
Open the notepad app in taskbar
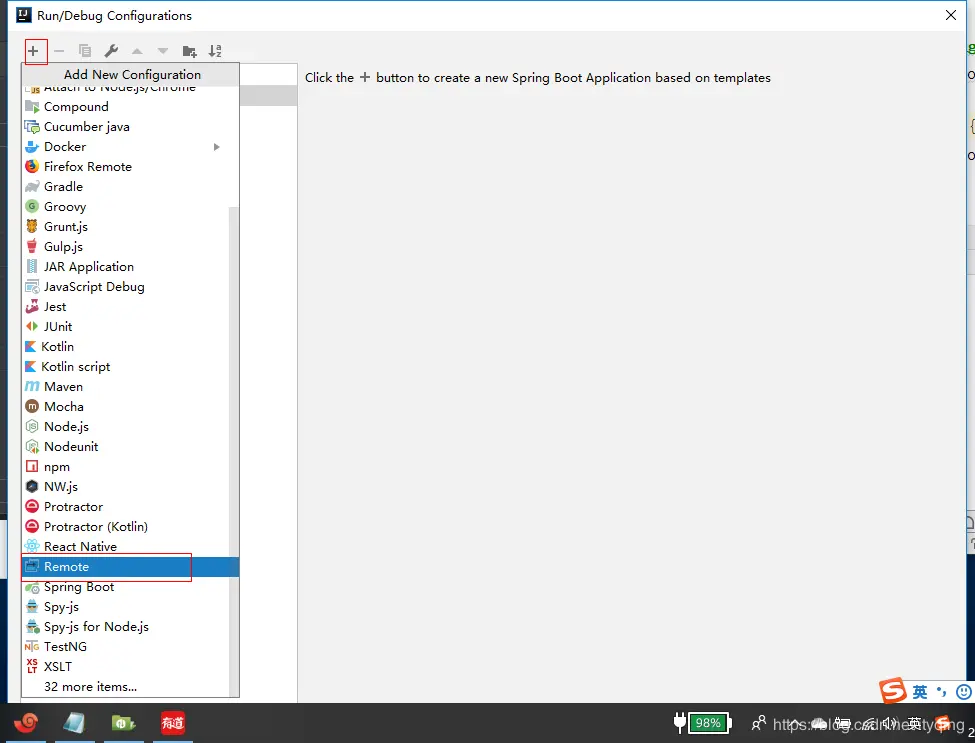point(74,723)
